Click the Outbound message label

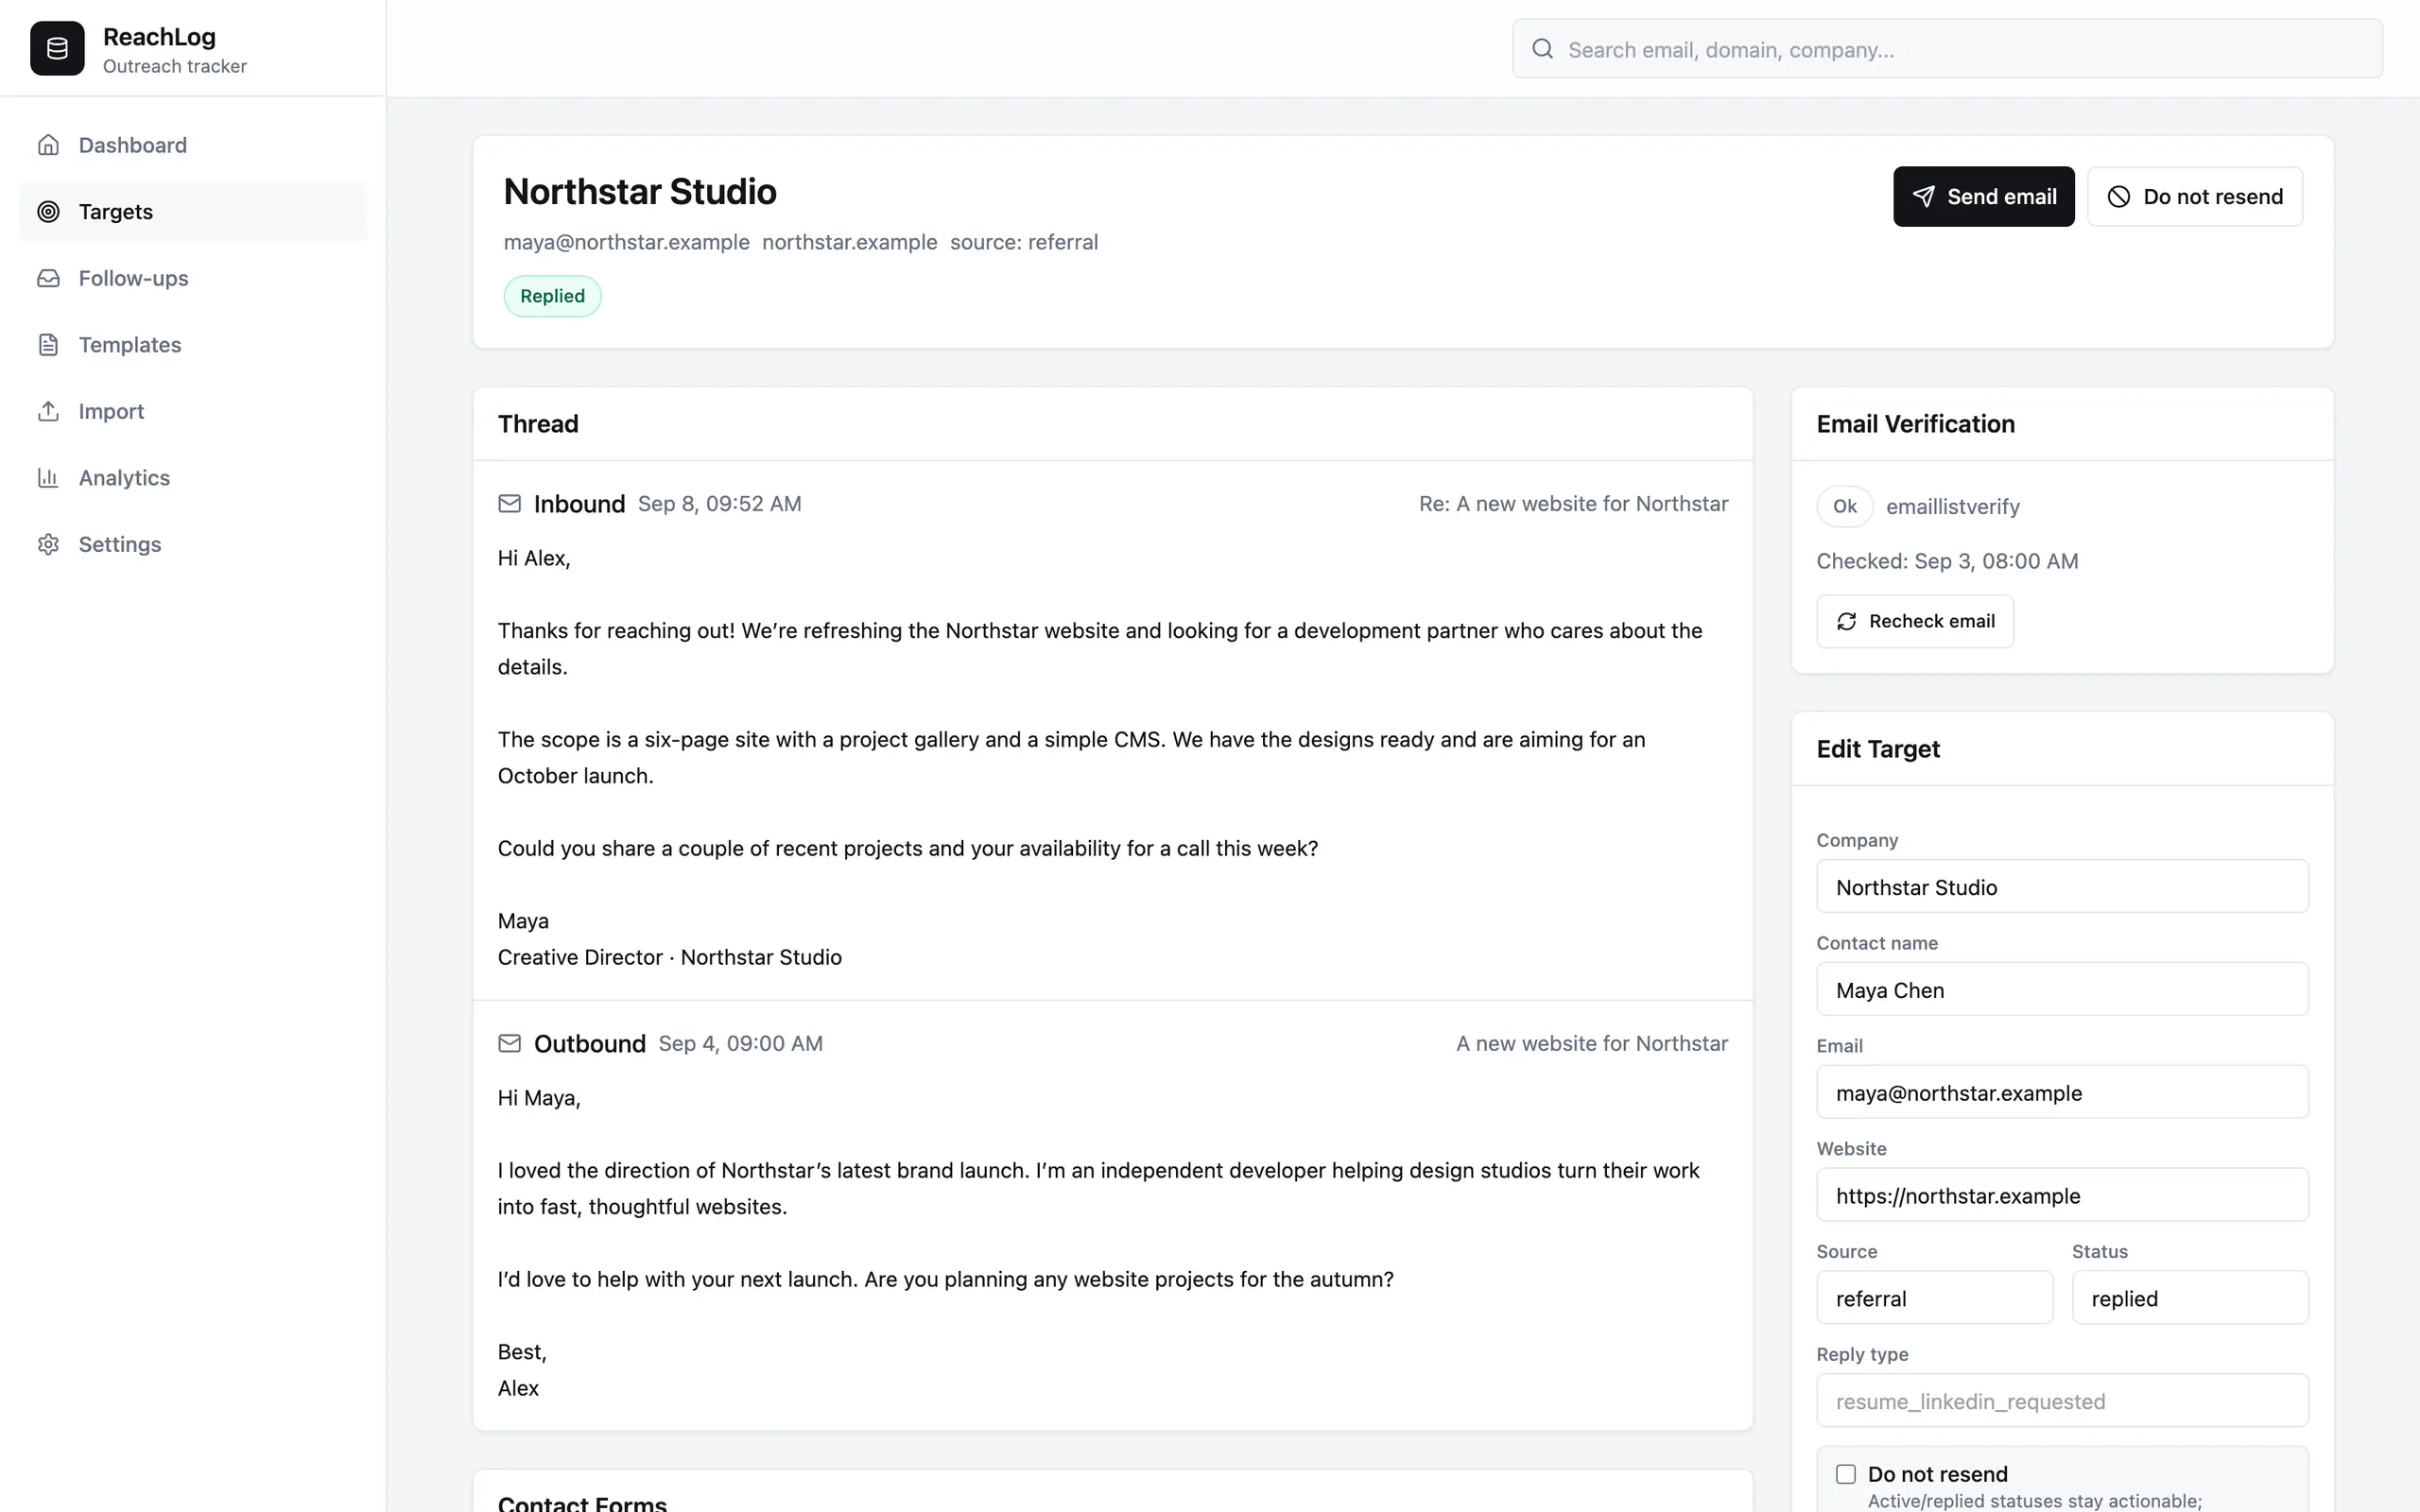589,1043
